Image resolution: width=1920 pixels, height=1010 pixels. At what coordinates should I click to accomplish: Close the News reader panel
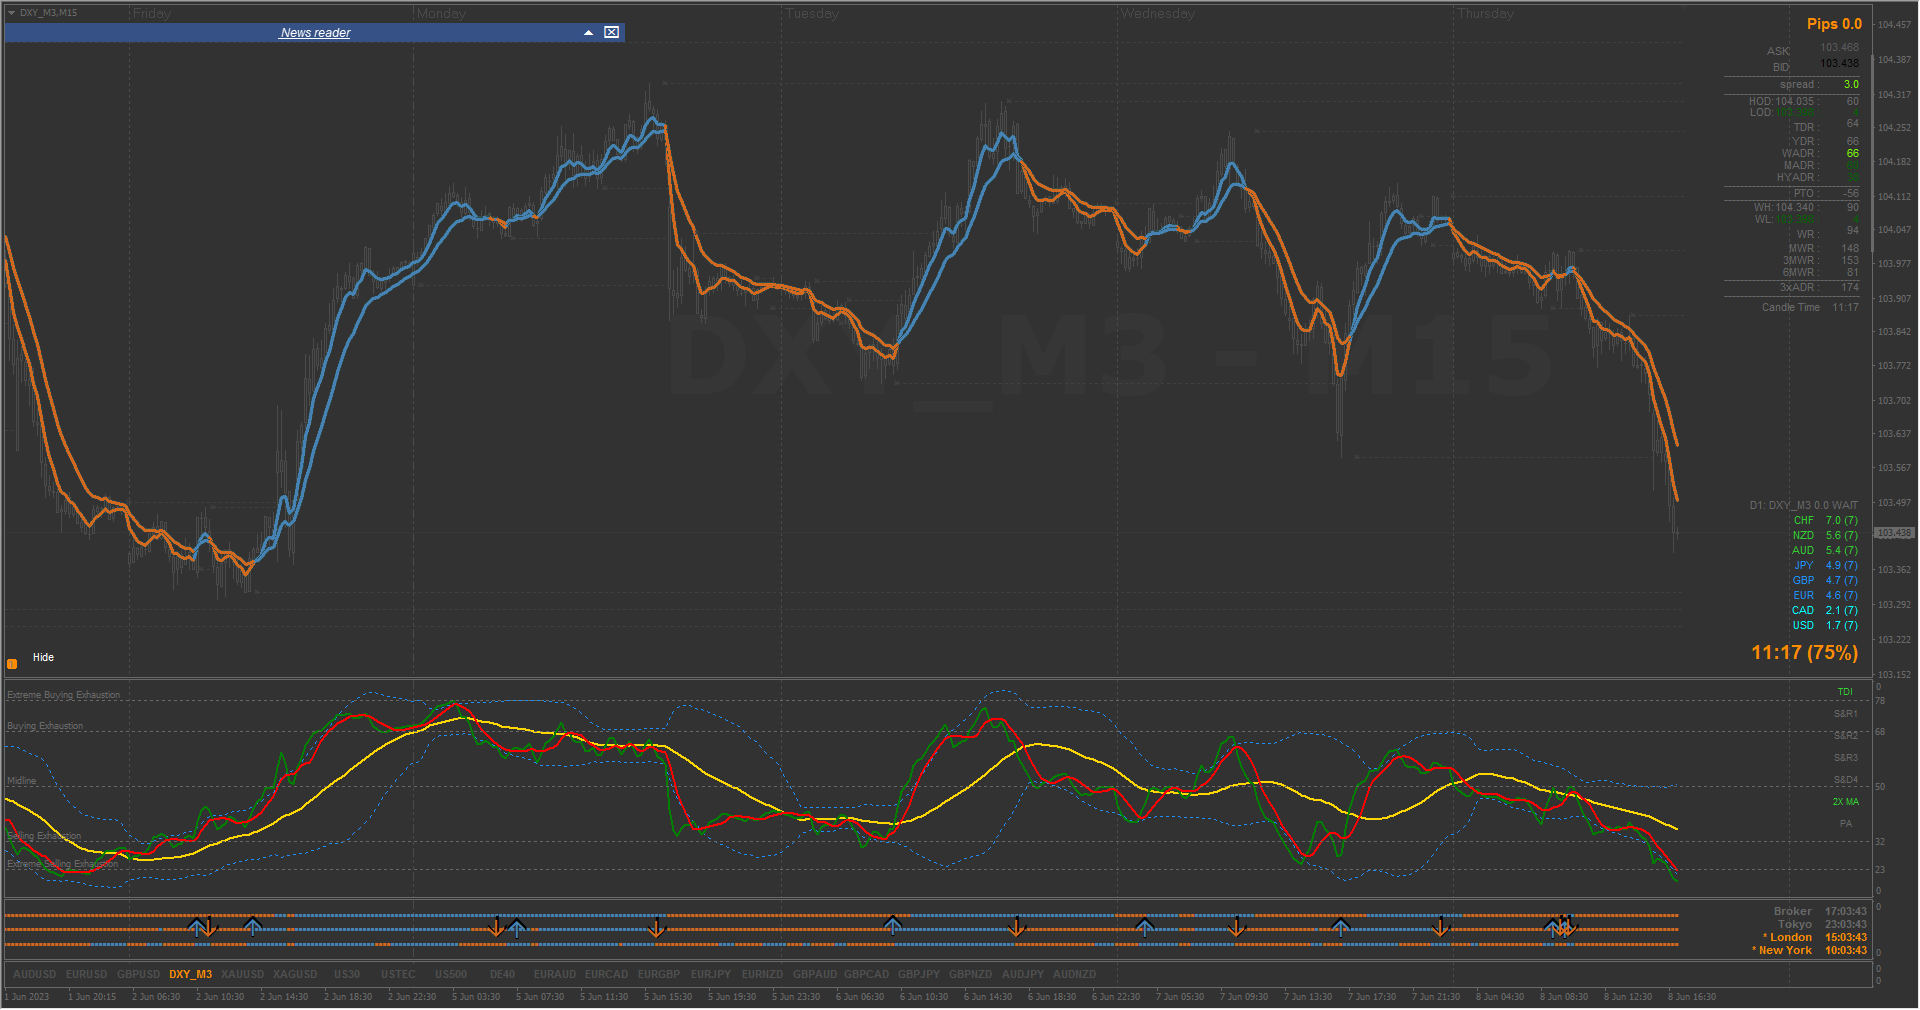click(x=611, y=33)
